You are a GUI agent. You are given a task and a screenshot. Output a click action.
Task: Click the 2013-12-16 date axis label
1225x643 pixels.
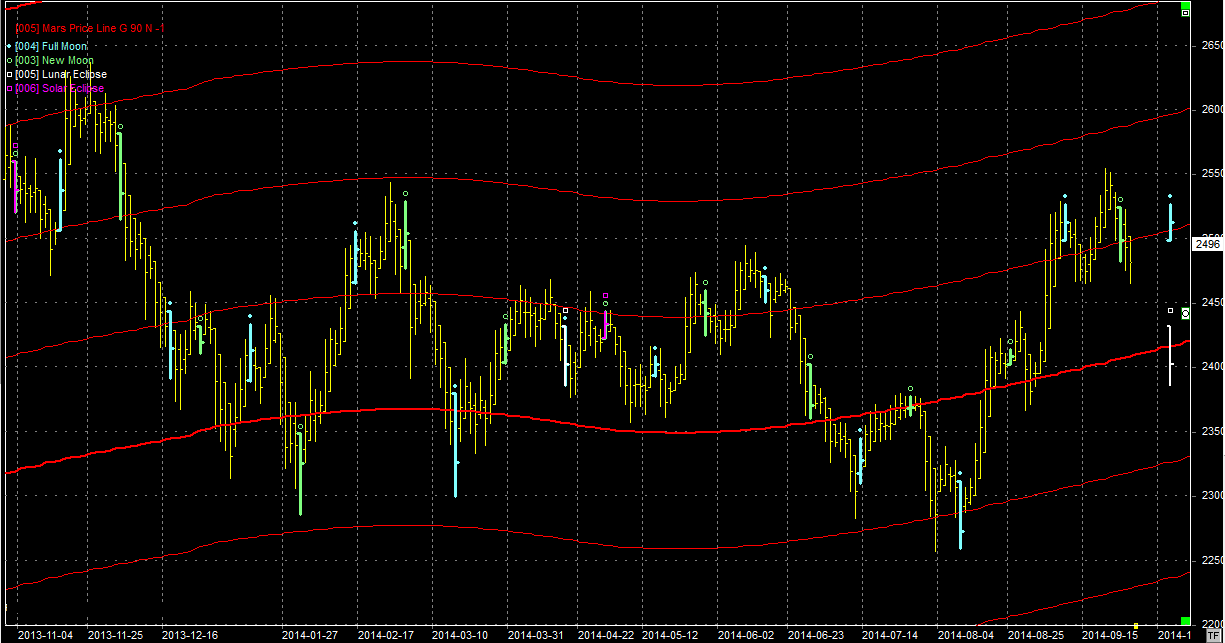pyautogui.click(x=190, y=635)
